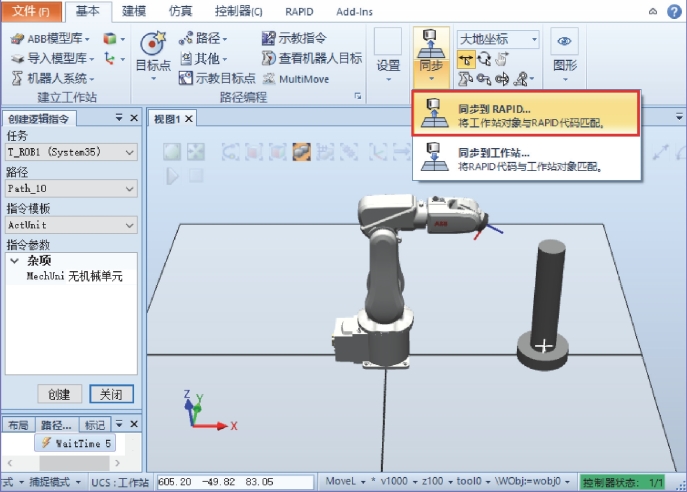Screen dimensions: 687x492
Task: Open the 捕捉模式 snap mode dropdown
Action: pos(54,482)
